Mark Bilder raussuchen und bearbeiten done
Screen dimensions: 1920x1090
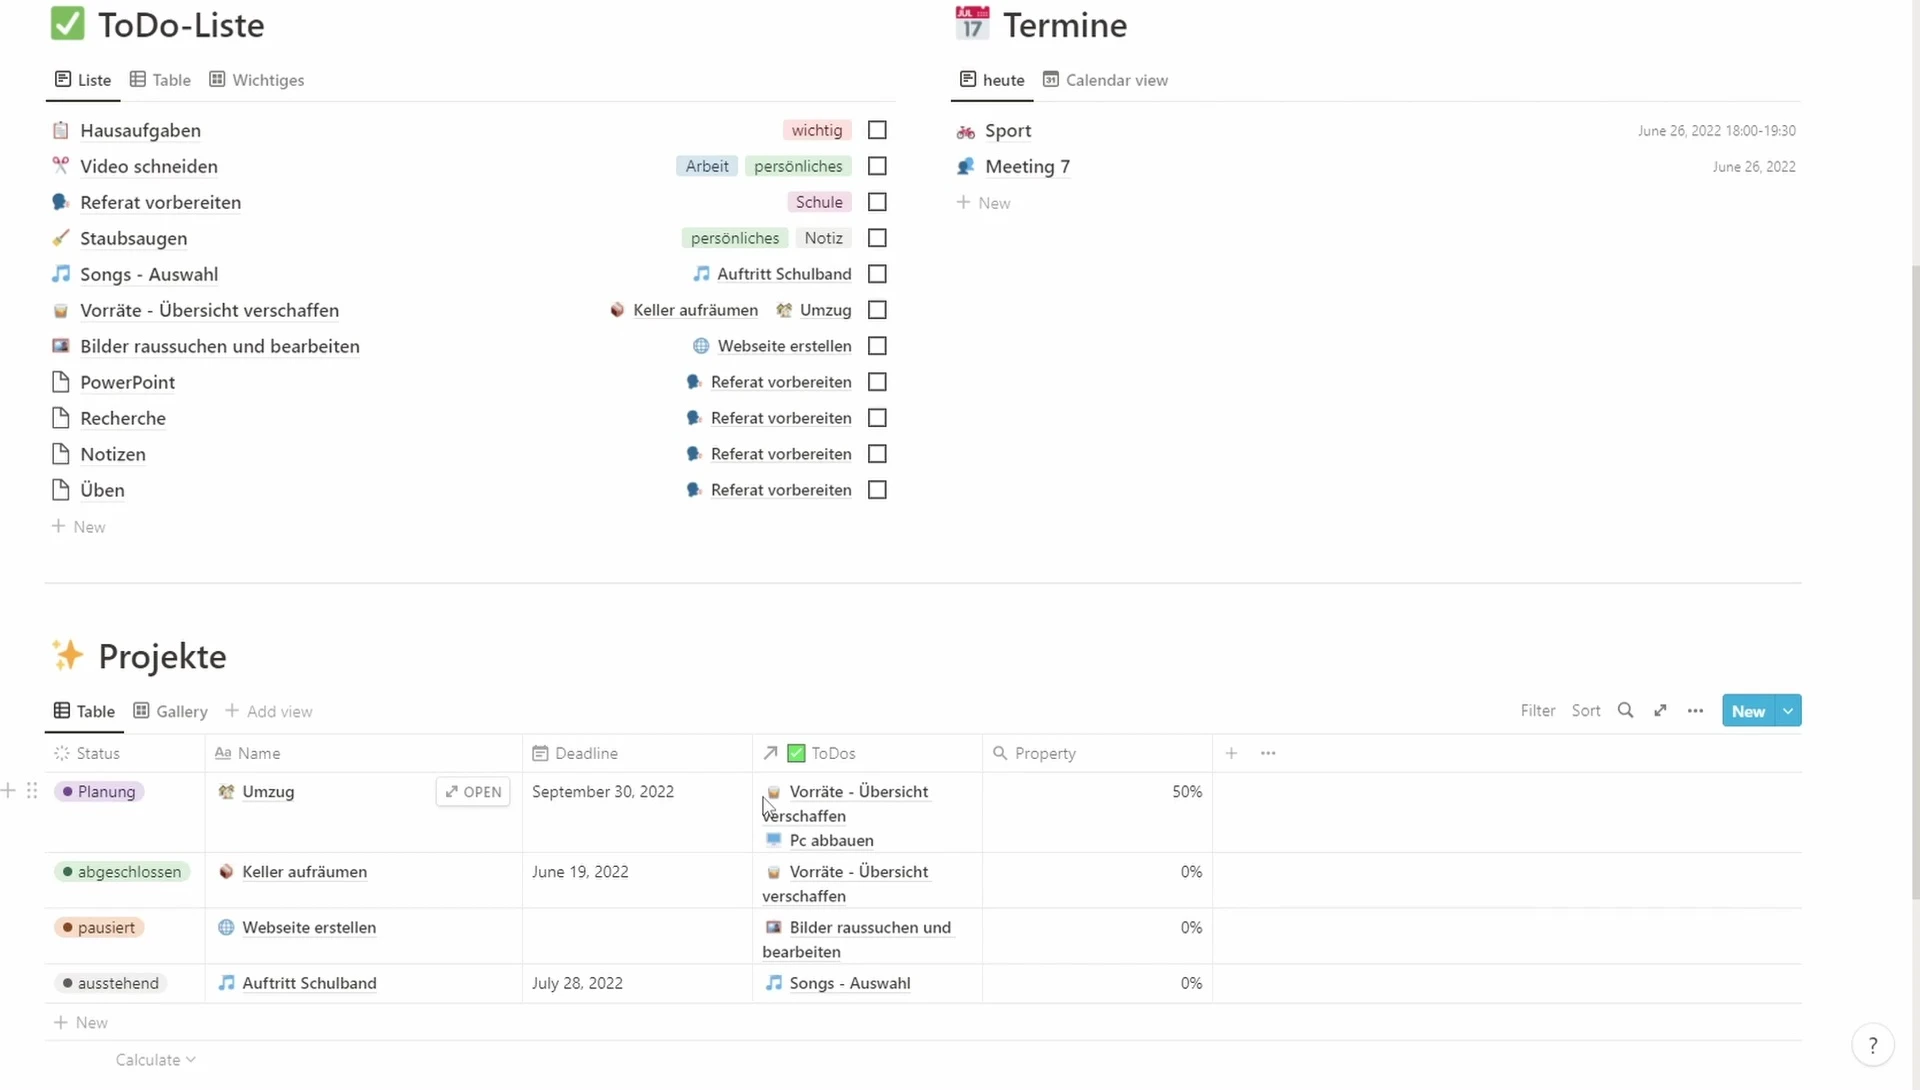click(x=877, y=346)
